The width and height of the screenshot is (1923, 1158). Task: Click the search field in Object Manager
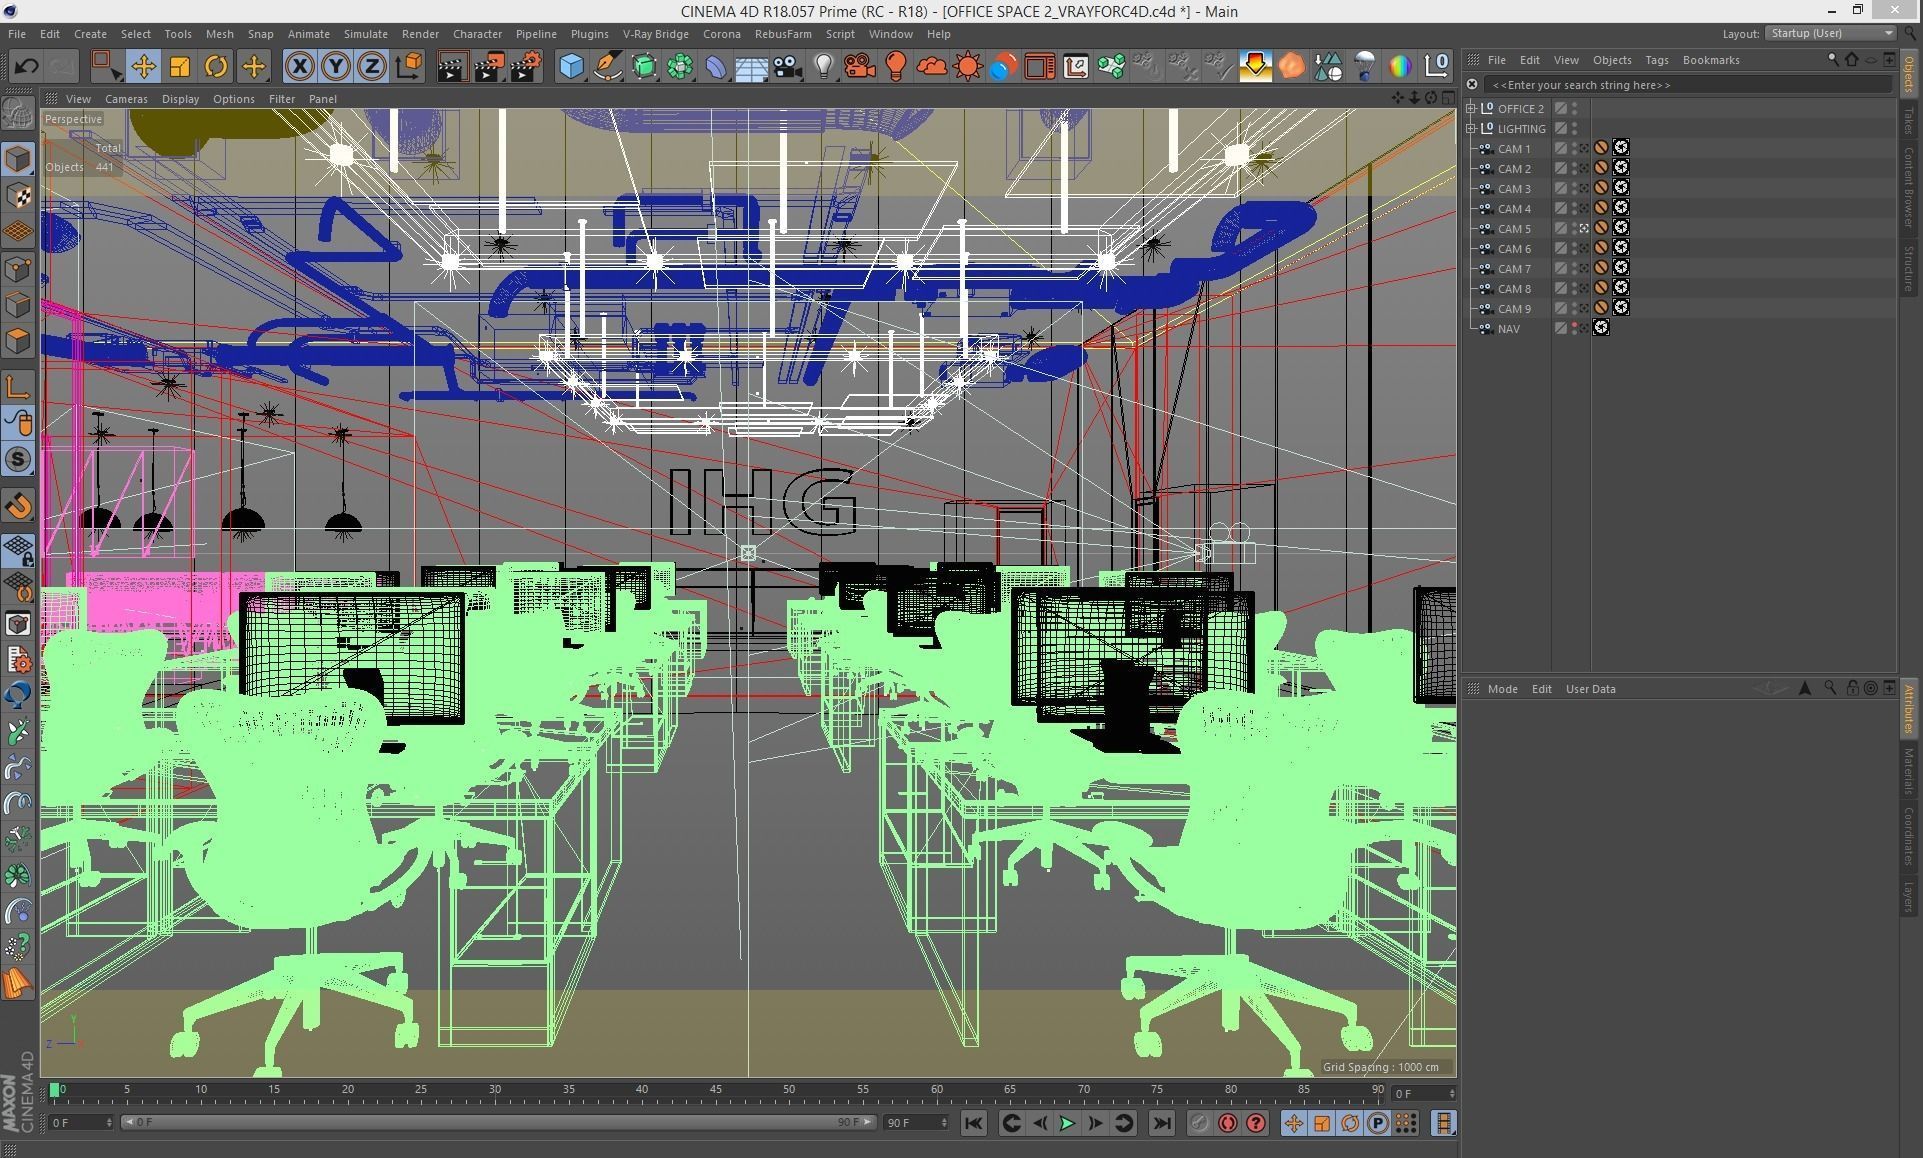coord(1686,85)
